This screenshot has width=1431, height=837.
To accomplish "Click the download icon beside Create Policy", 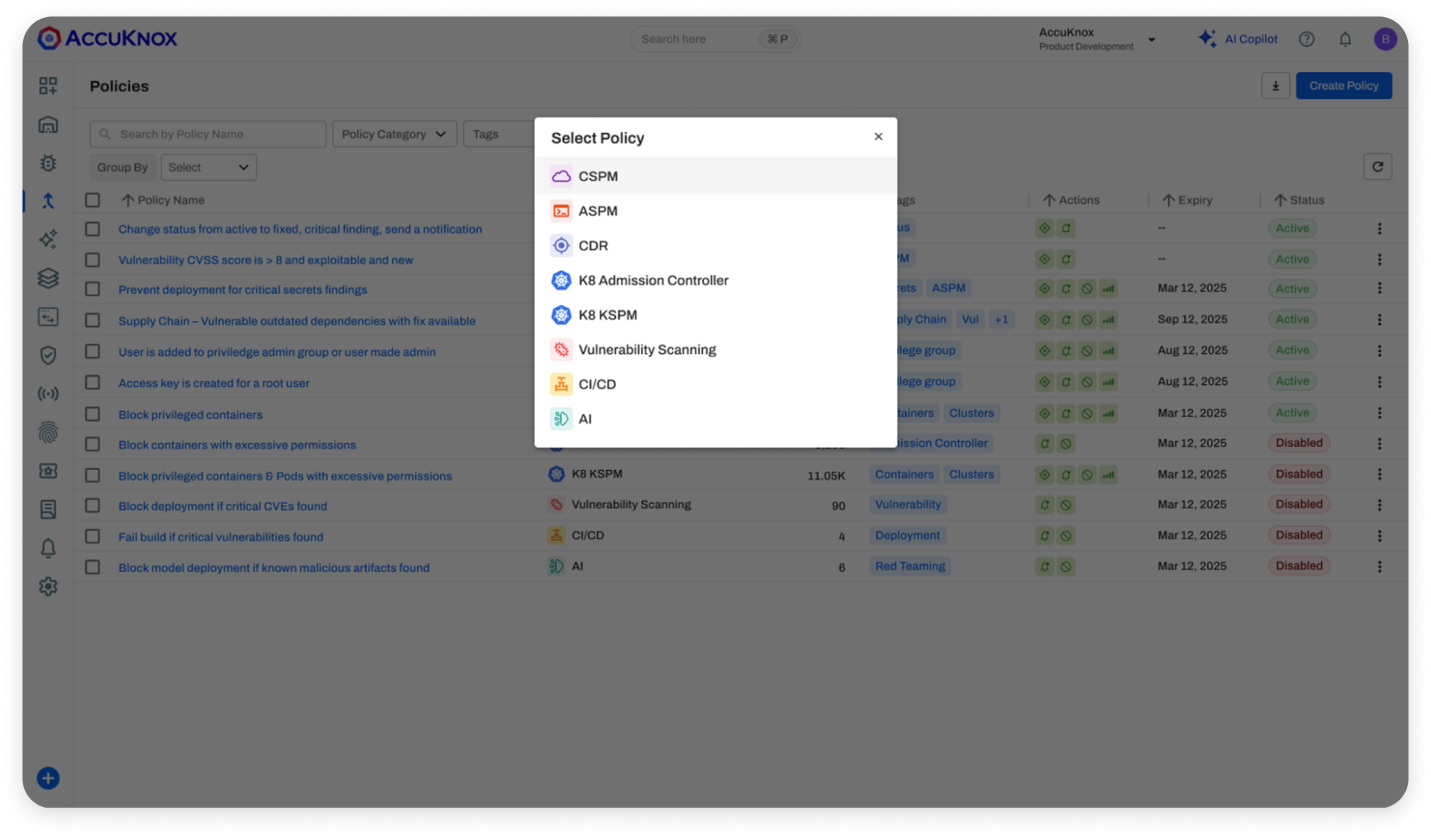I will 1275,86.
